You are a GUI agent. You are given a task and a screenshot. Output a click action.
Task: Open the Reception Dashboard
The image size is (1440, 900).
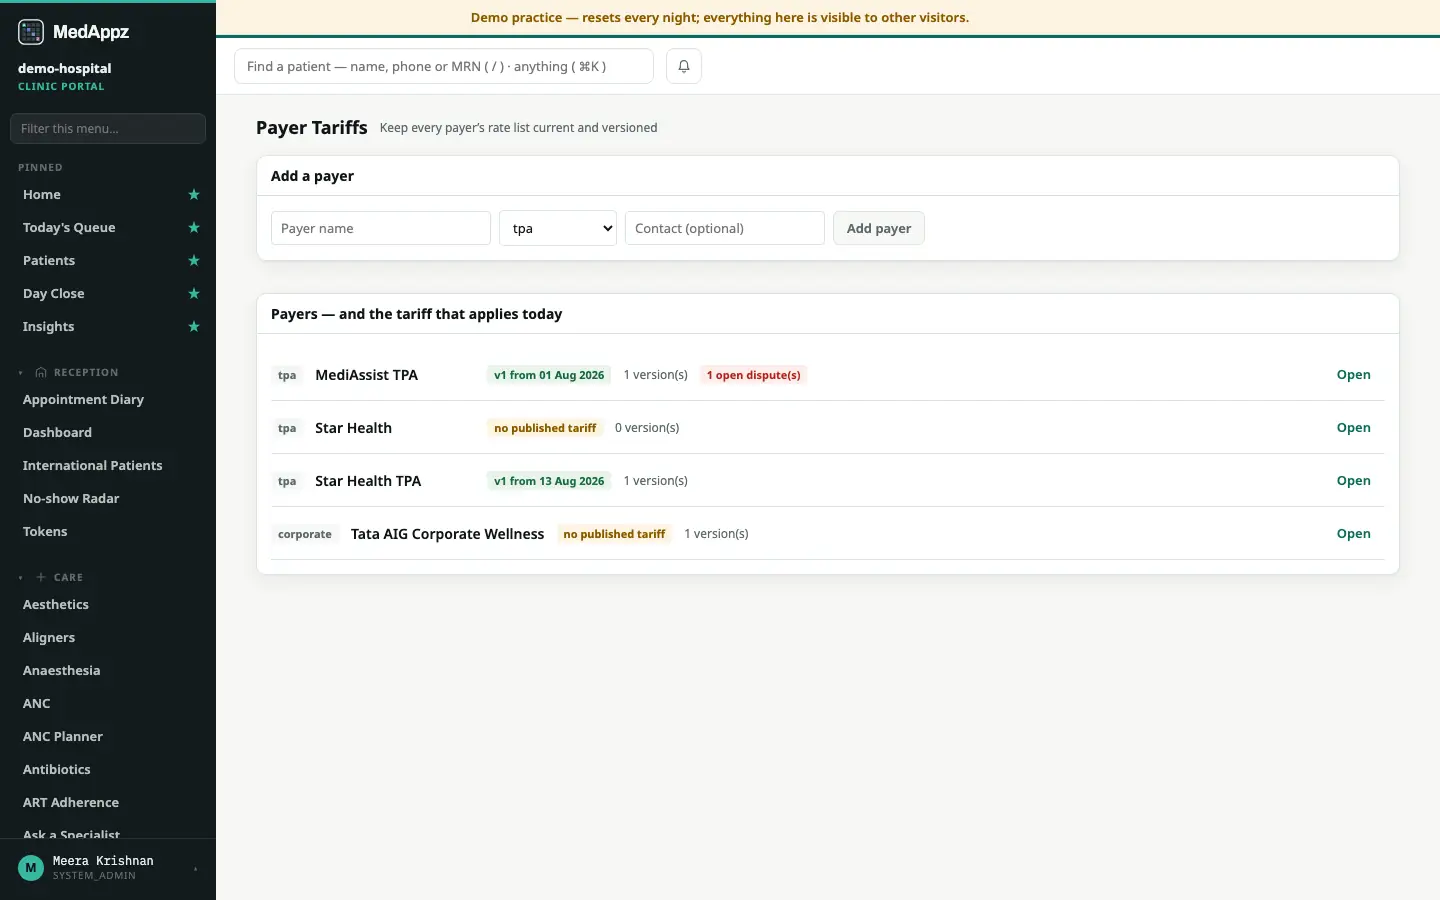[57, 433]
